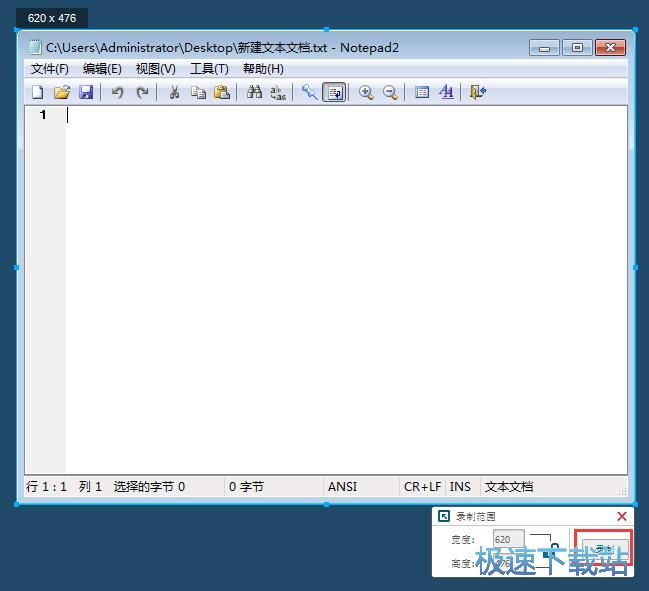Minimize the Notepad2 window

coord(544,48)
